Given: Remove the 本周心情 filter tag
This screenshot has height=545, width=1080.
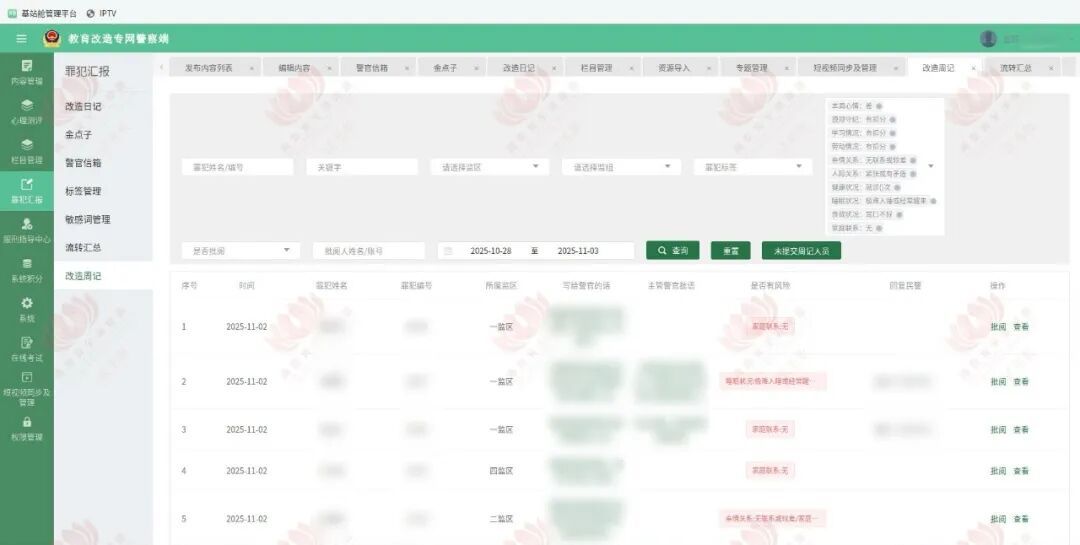Looking at the screenshot, I should coord(879,106).
